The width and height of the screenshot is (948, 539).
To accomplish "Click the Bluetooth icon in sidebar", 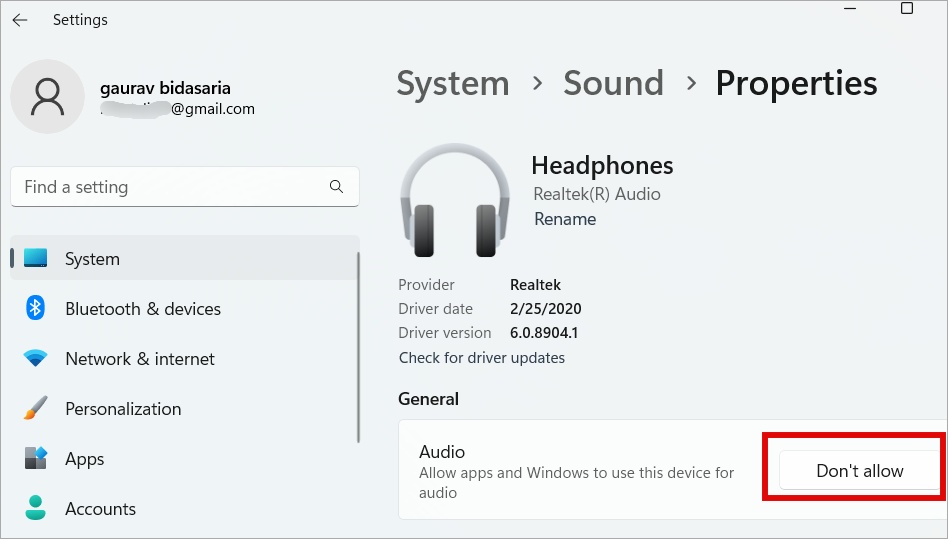I will [x=36, y=309].
